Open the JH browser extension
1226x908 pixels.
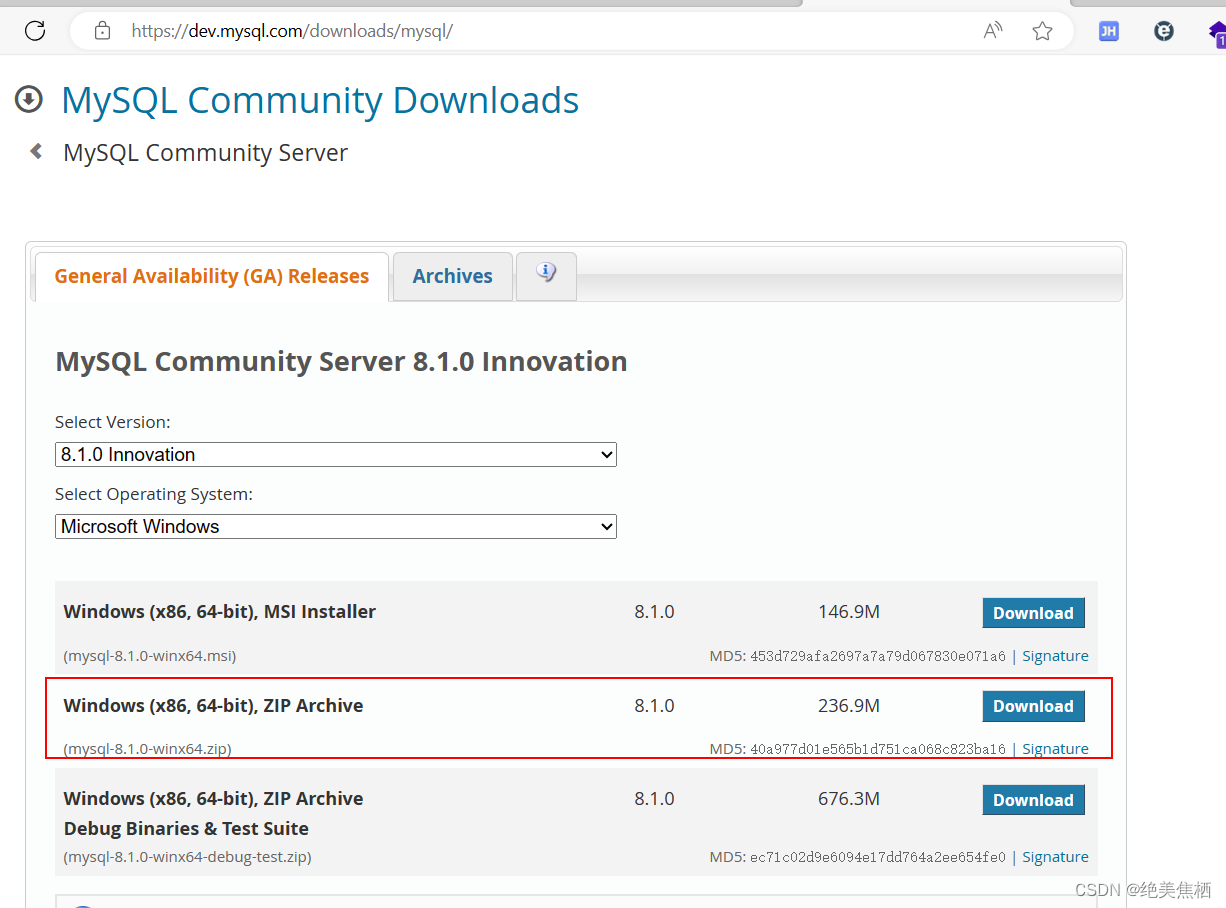(x=1108, y=31)
